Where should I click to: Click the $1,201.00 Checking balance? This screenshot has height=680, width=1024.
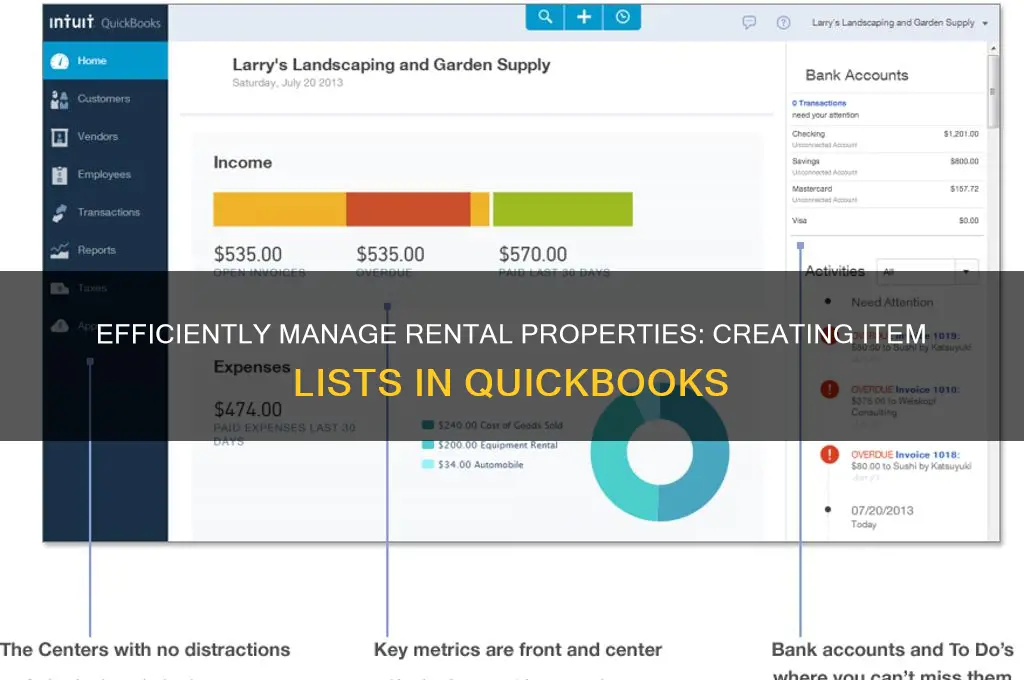click(961, 134)
